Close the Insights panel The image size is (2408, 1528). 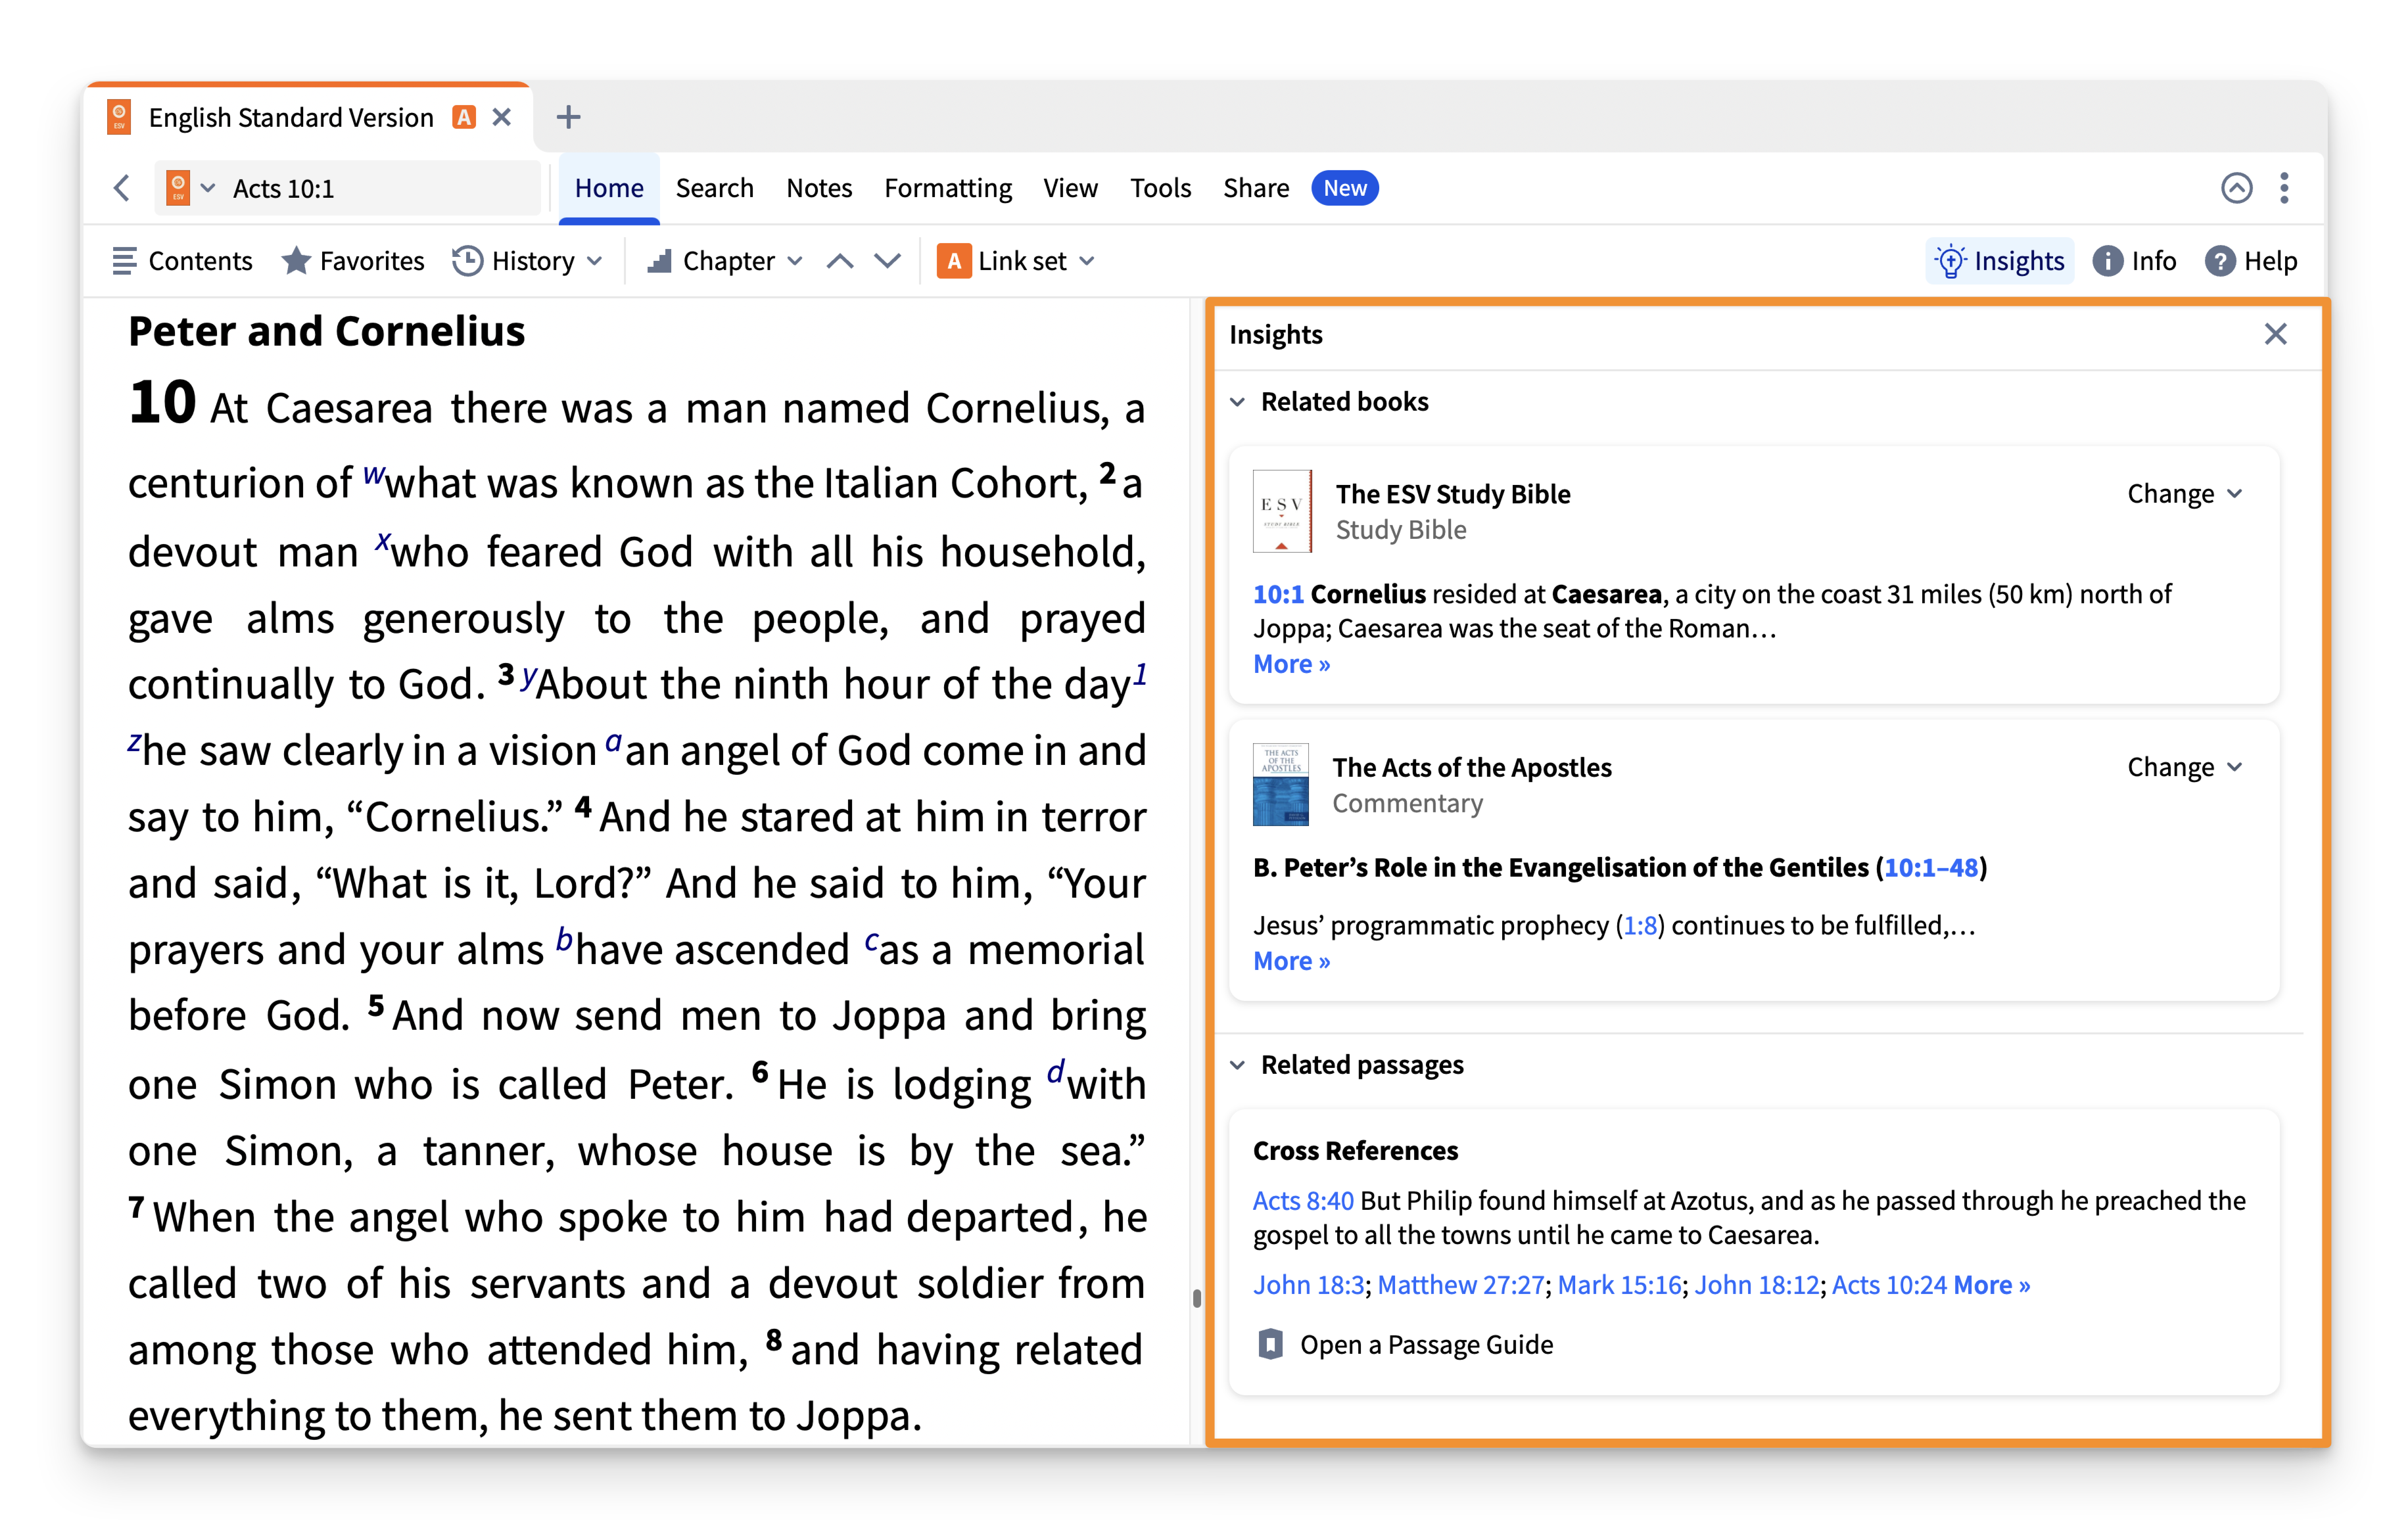(x=2276, y=334)
